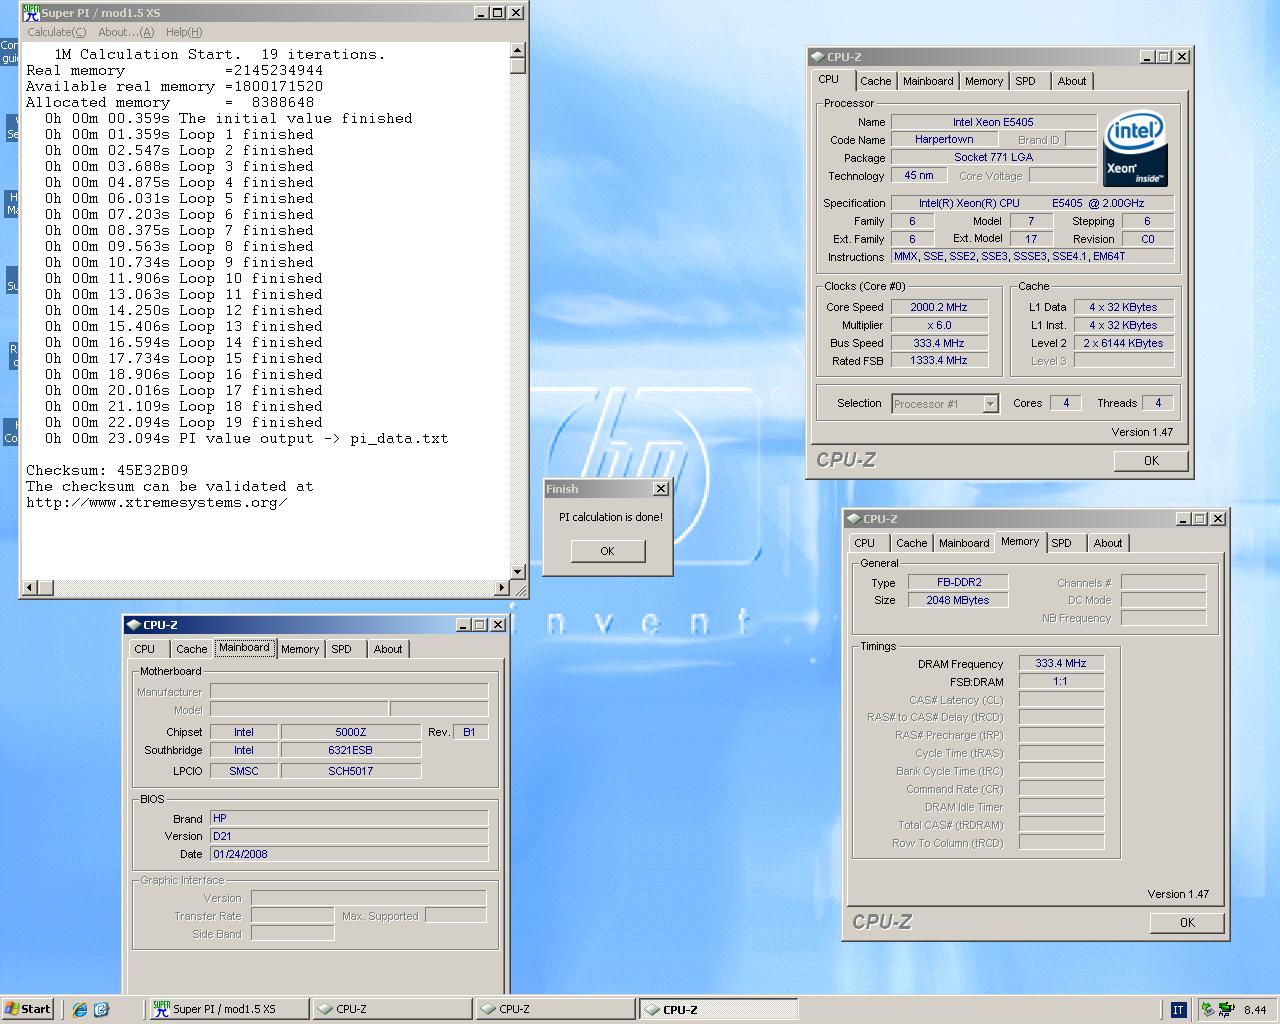Click the Checksum 45E32B09 line
This screenshot has width=1280, height=1024.
(x=107, y=470)
